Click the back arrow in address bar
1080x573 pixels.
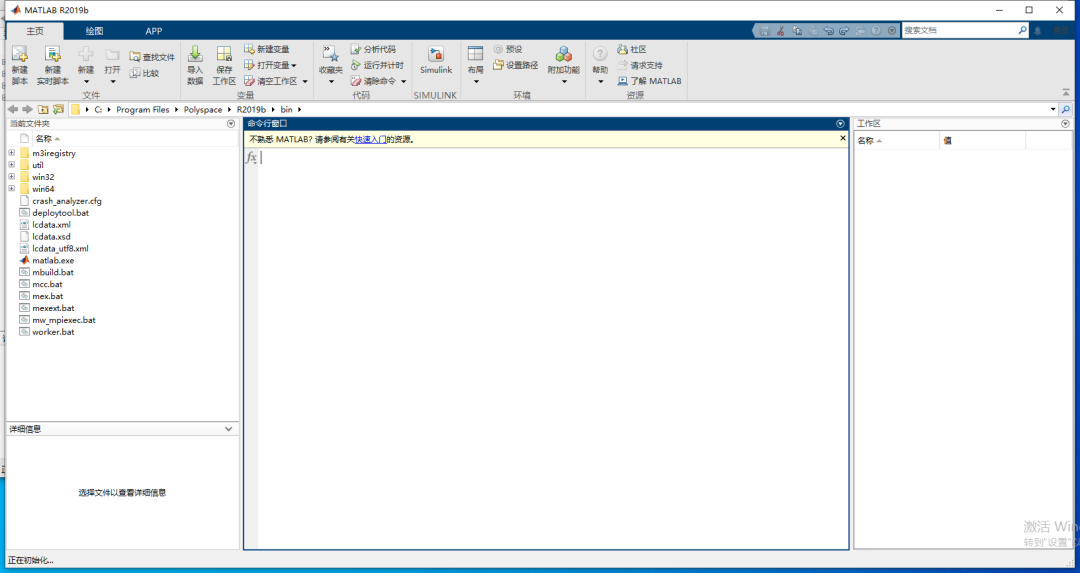pos(12,110)
